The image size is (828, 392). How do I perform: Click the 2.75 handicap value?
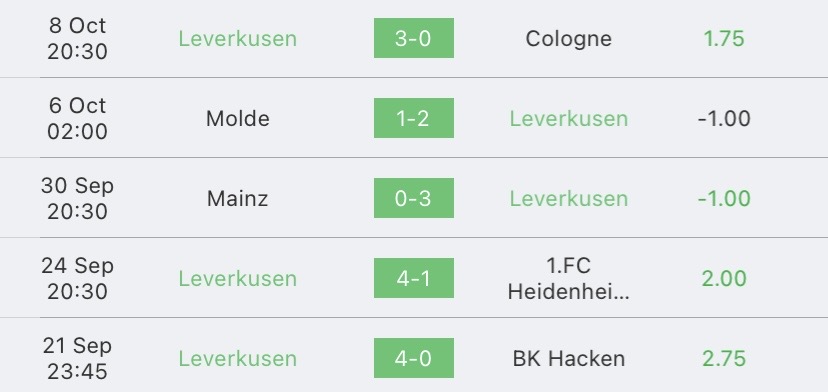coord(724,359)
